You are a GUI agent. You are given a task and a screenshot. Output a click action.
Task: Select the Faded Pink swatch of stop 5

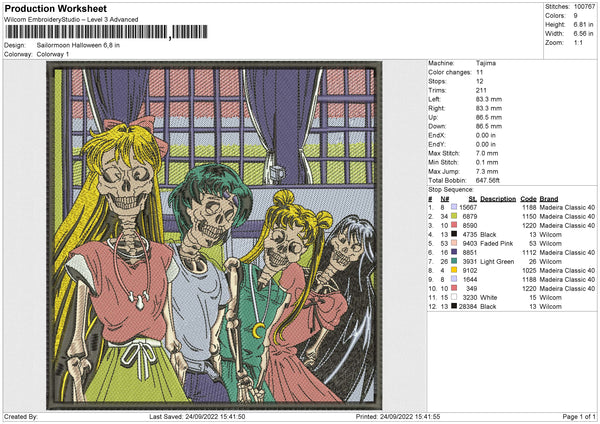click(454, 243)
